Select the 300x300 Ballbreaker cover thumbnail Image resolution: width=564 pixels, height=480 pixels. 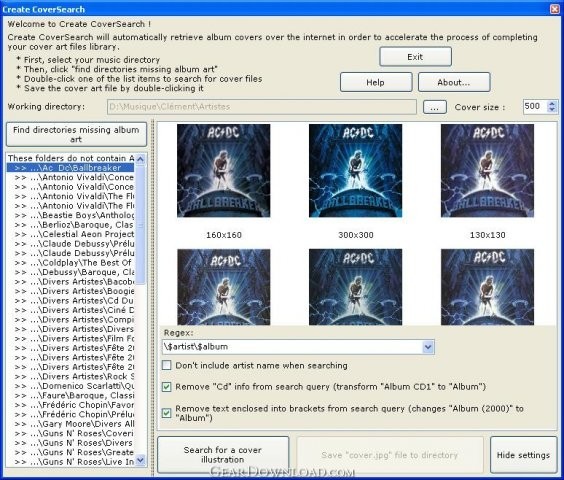pos(355,171)
